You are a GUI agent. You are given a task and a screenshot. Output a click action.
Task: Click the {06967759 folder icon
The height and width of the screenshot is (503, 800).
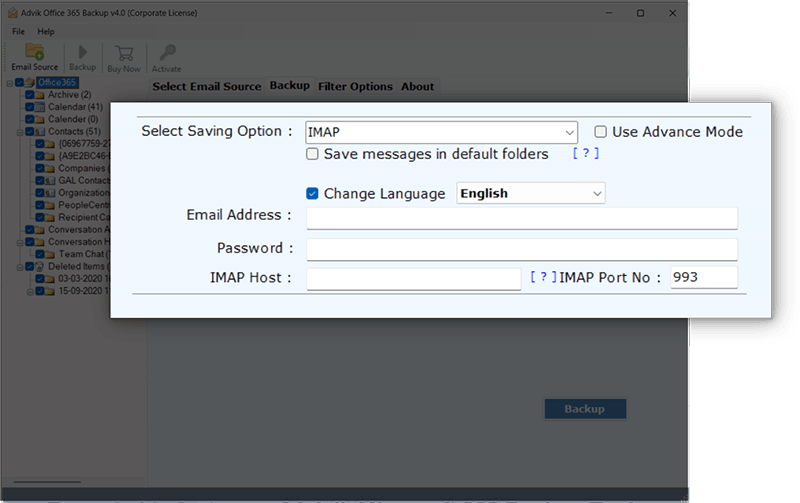click(x=49, y=144)
